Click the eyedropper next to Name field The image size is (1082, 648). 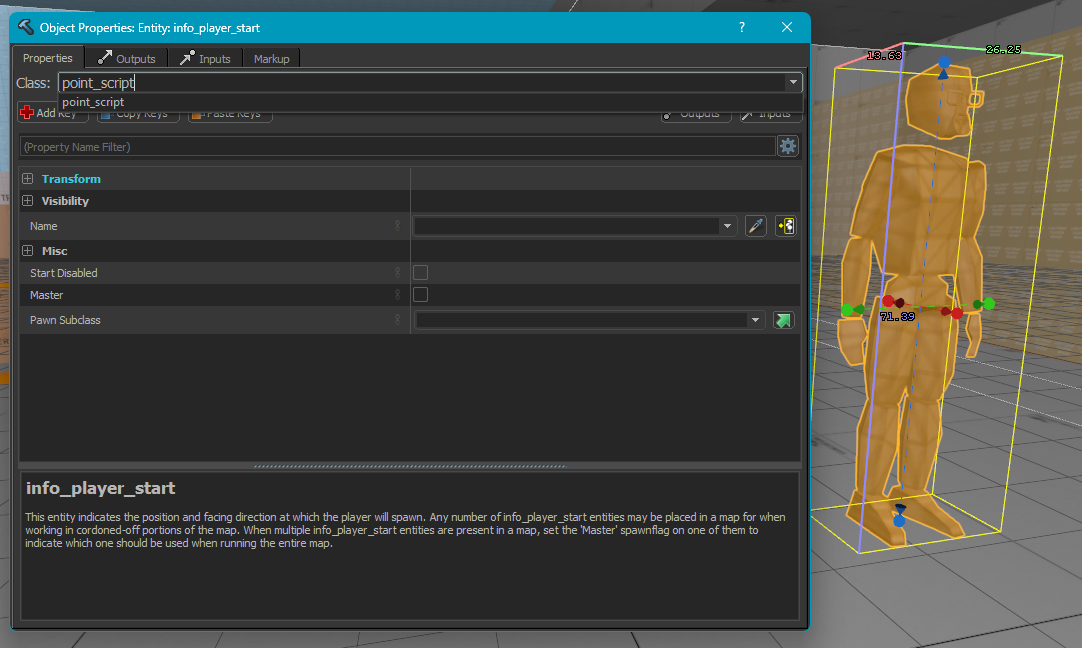pyautogui.click(x=756, y=226)
